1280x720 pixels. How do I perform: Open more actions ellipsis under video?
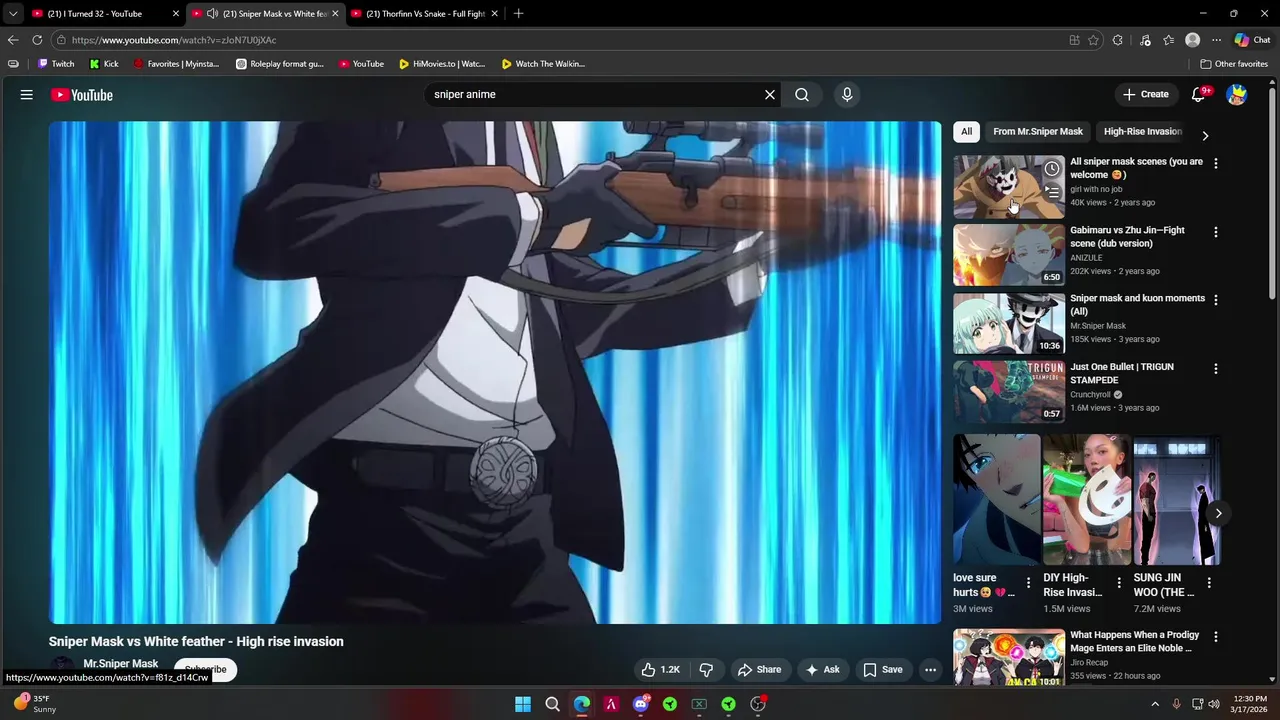pos(930,670)
